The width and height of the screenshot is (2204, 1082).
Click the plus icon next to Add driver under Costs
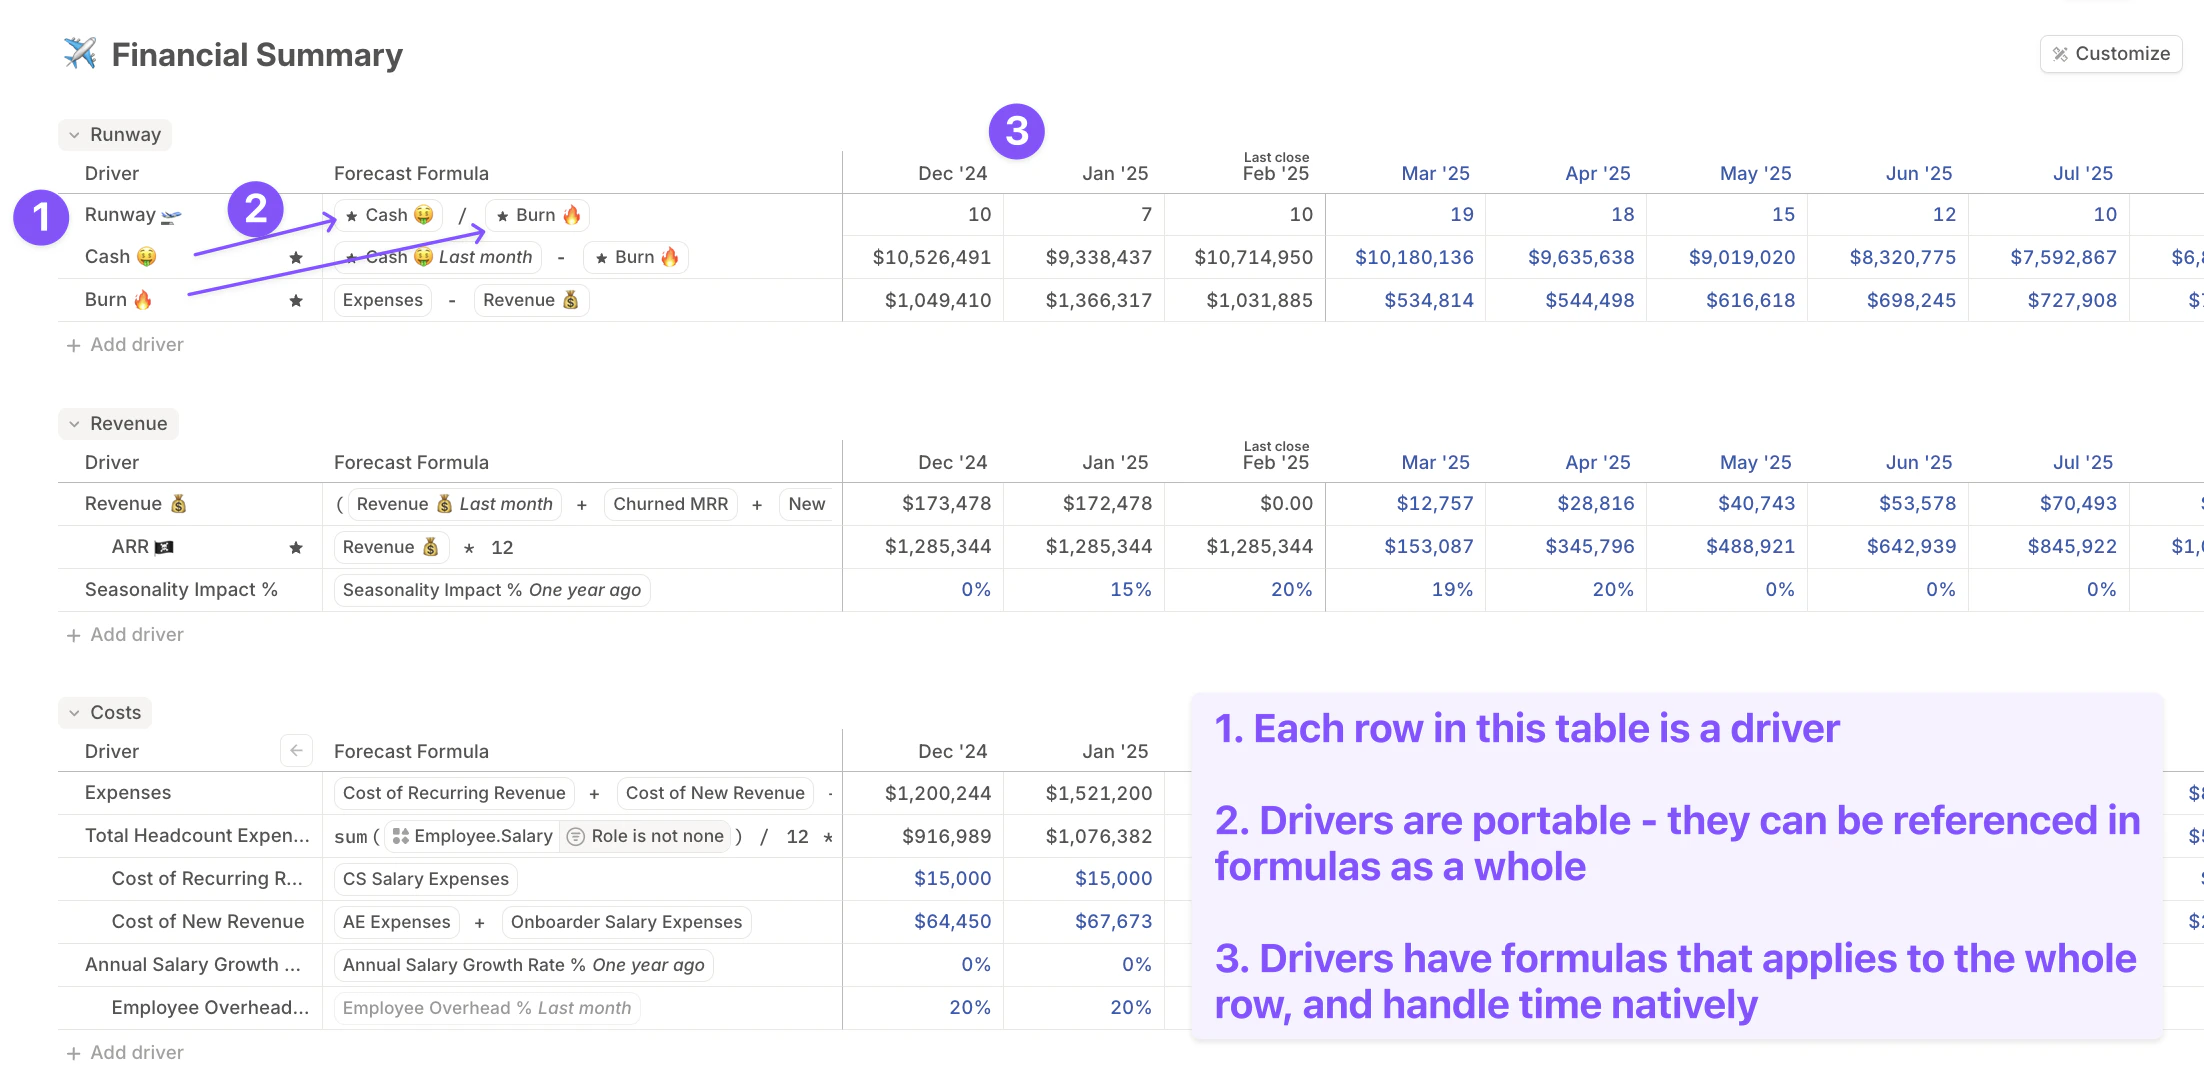(73, 1052)
